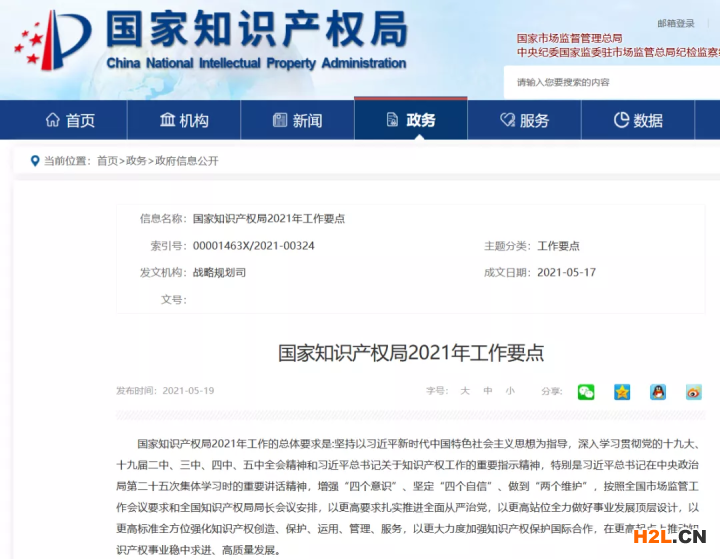This screenshot has height=559, width=720.
Task: Click the 邮箱登录 link
Action: click(675, 23)
